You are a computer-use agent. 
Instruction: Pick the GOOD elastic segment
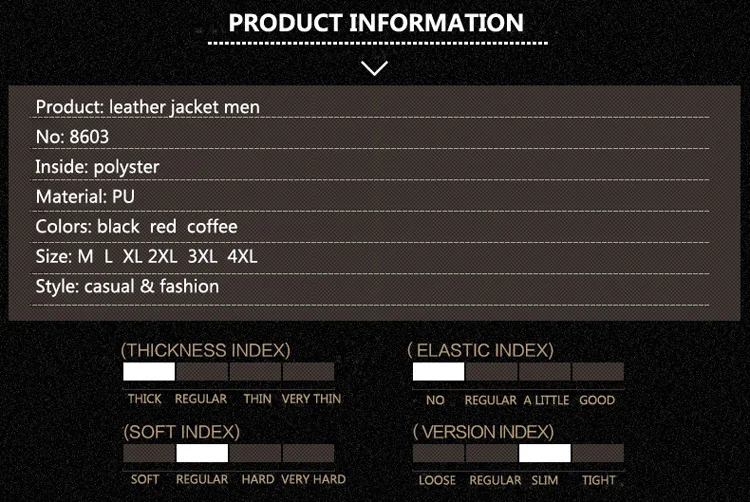(x=598, y=371)
